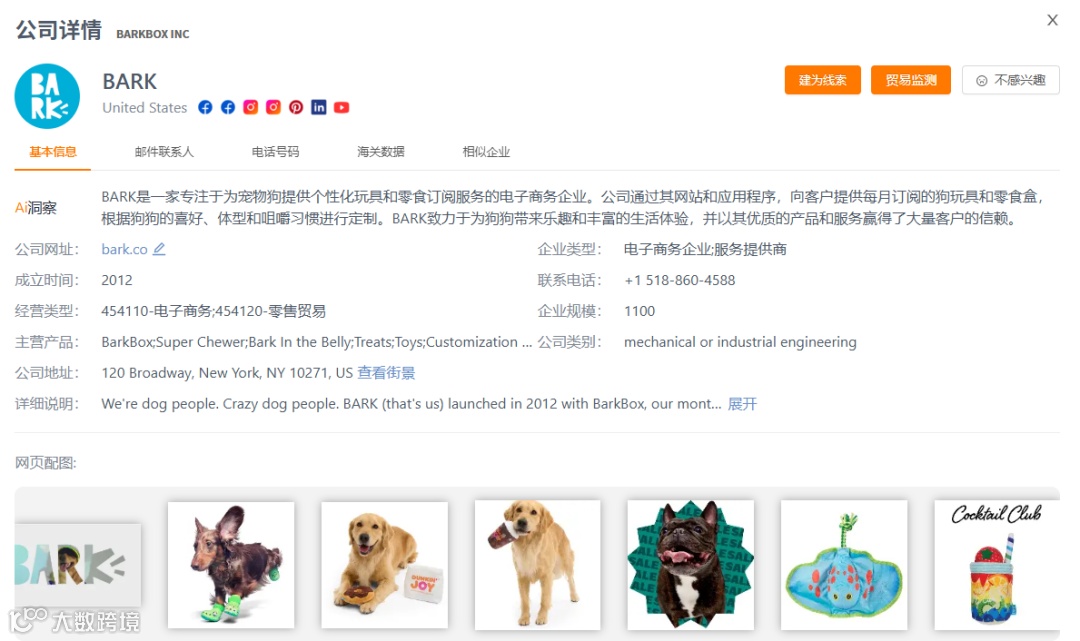
Task: Switch to the 邮件联系人 tab
Action: (x=164, y=151)
